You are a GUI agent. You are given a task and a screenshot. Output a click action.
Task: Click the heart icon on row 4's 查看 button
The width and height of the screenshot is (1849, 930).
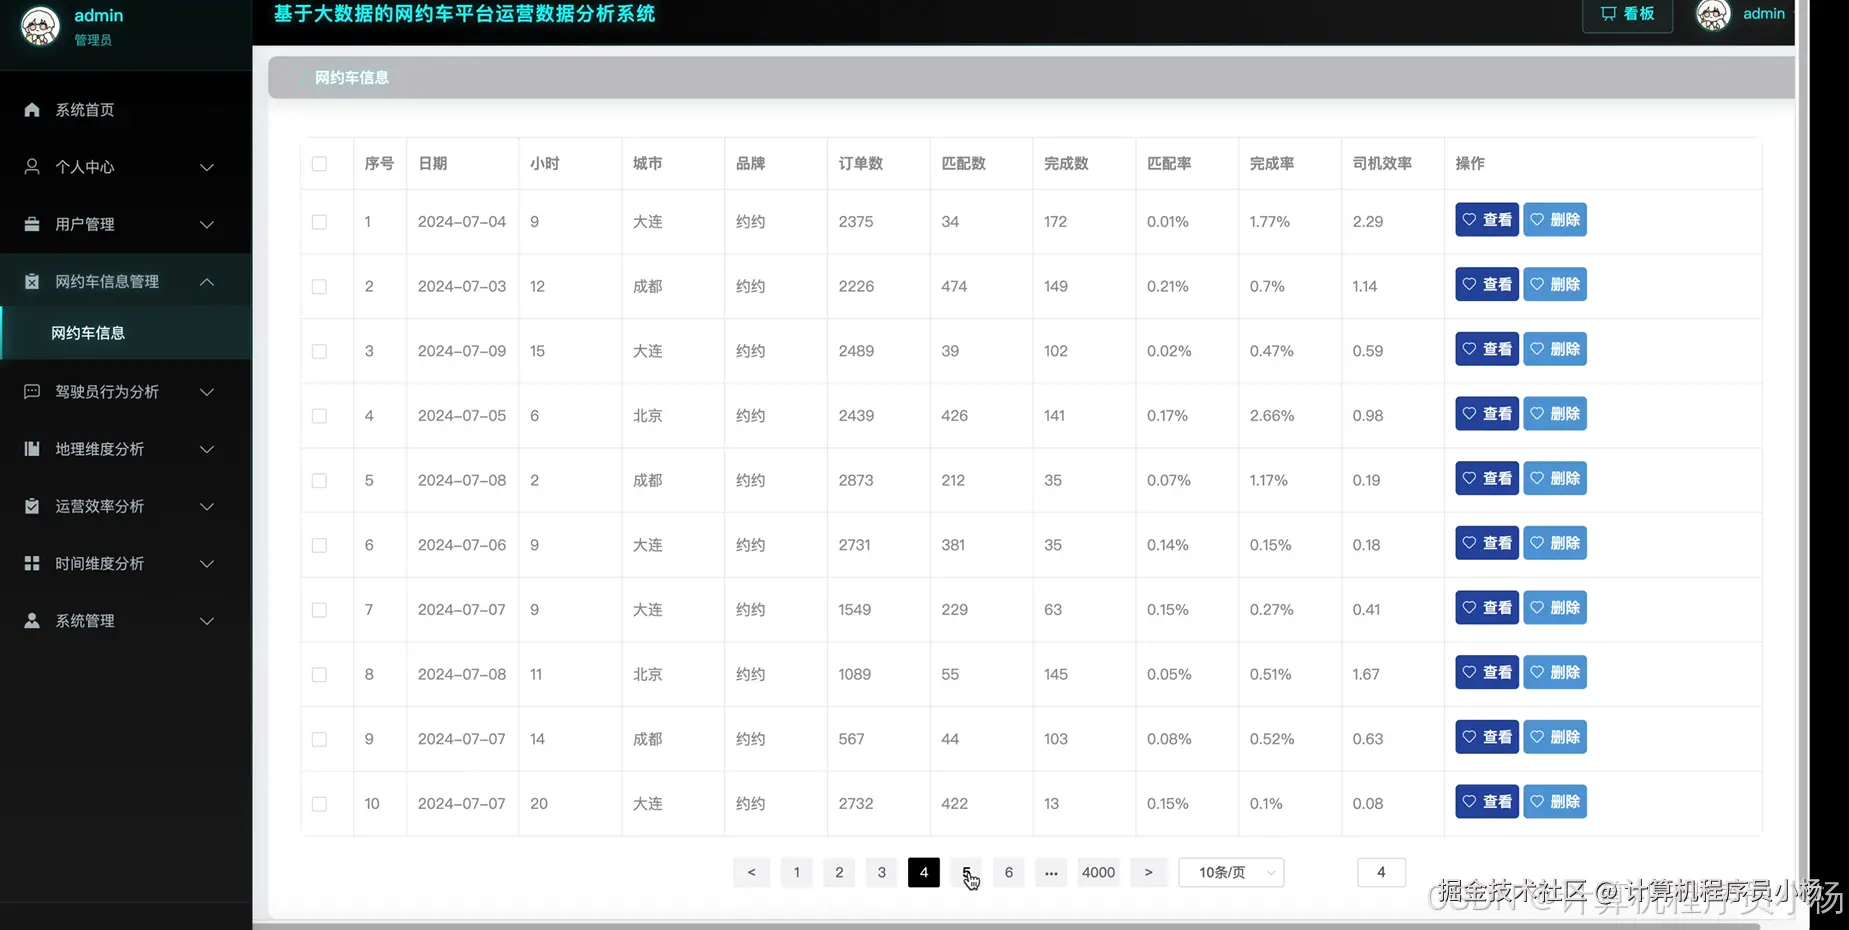(x=1469, y=413)
